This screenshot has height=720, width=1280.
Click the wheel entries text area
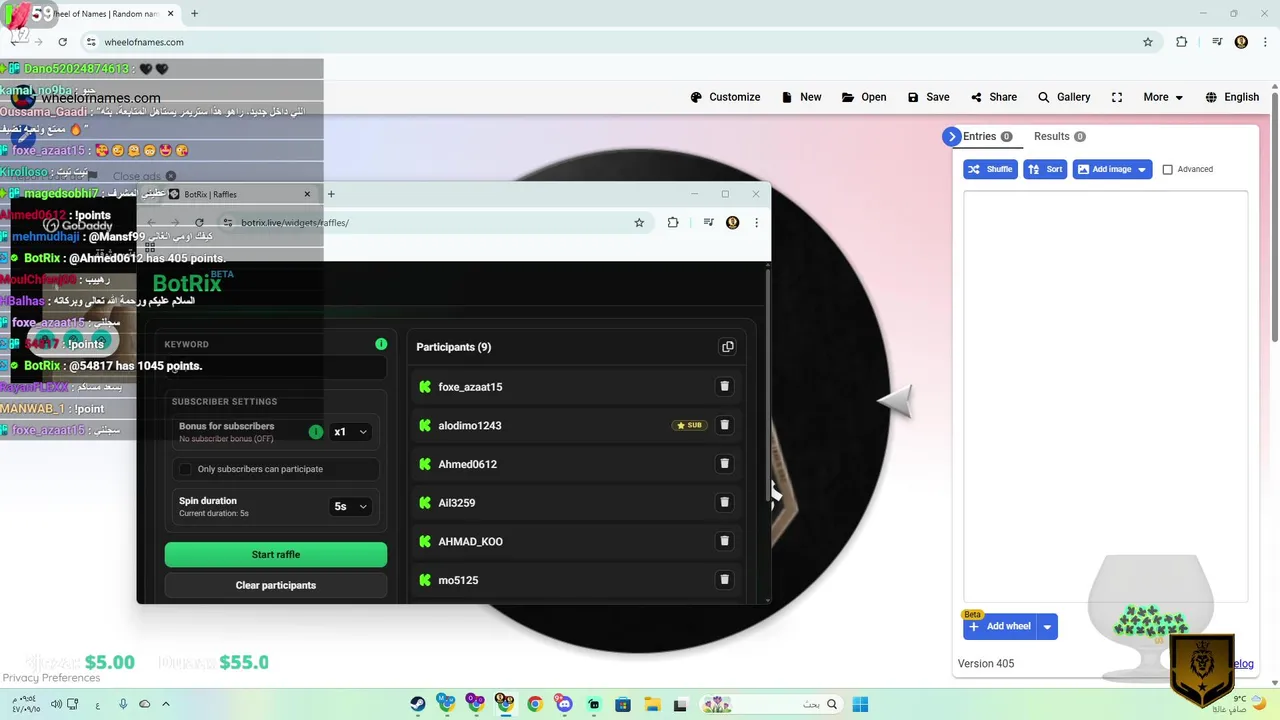1105,395
